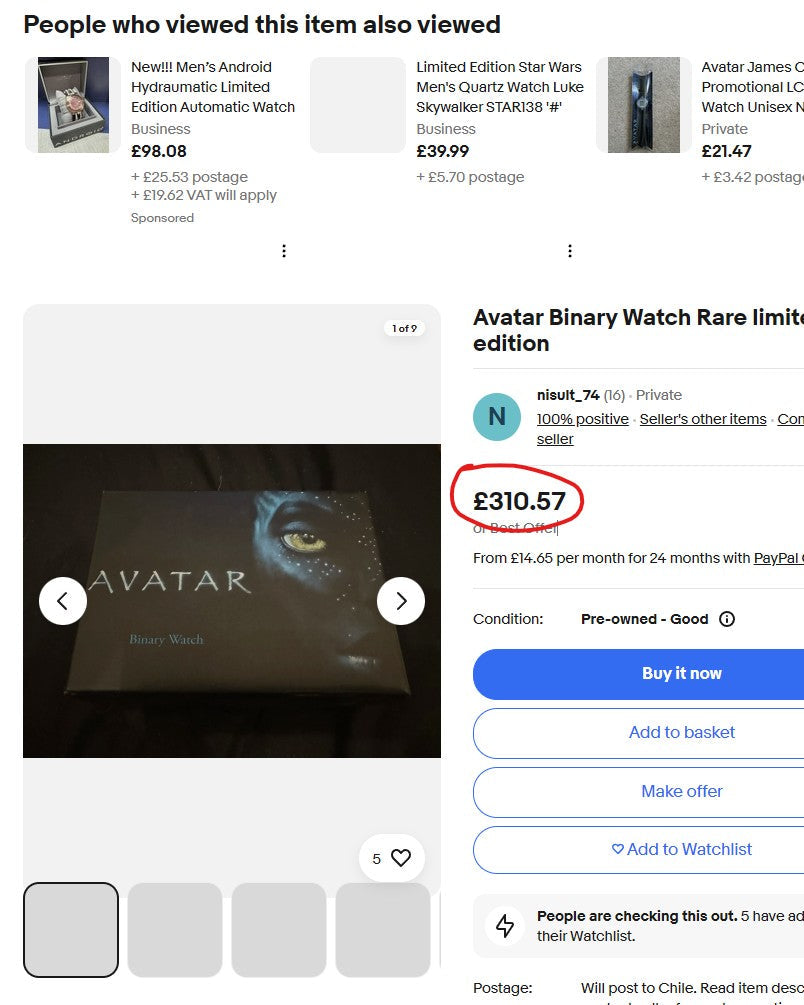The height and width of the screenshot is (1005, 804).
Task: Open three-dot menu under Android Hydraumatic listing
Action: [284, 251]
